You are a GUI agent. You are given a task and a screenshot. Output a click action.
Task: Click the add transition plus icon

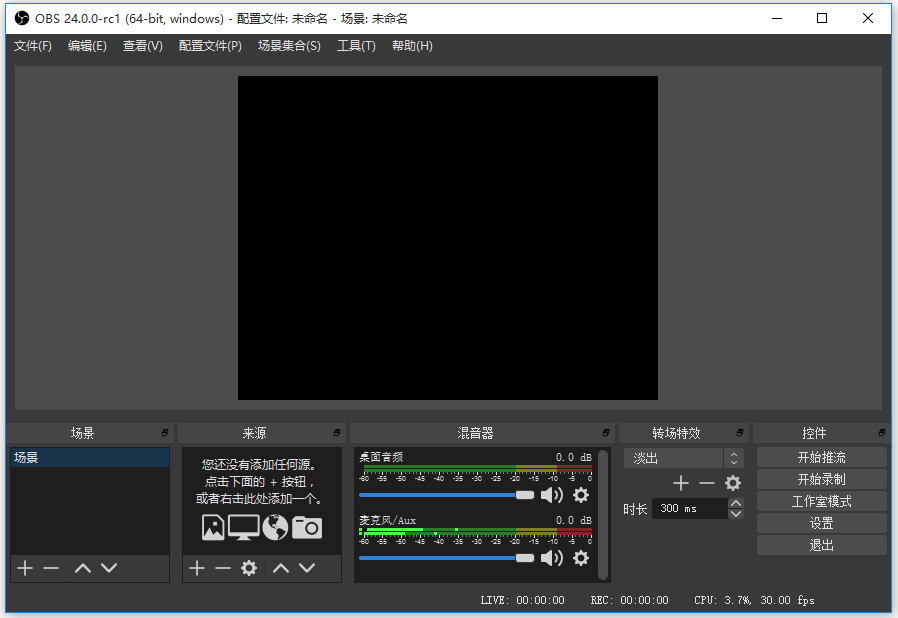[680, 482]
